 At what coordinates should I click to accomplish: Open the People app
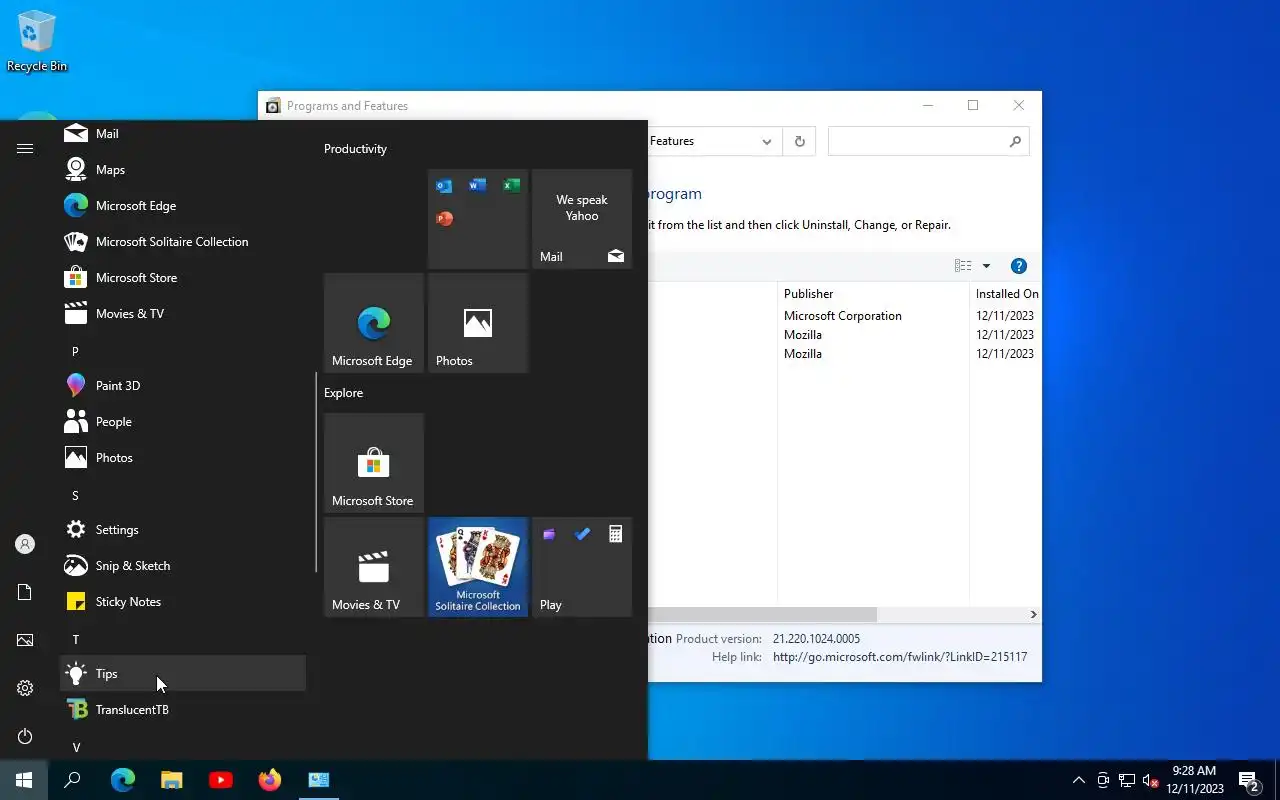[x=183, y=422]
